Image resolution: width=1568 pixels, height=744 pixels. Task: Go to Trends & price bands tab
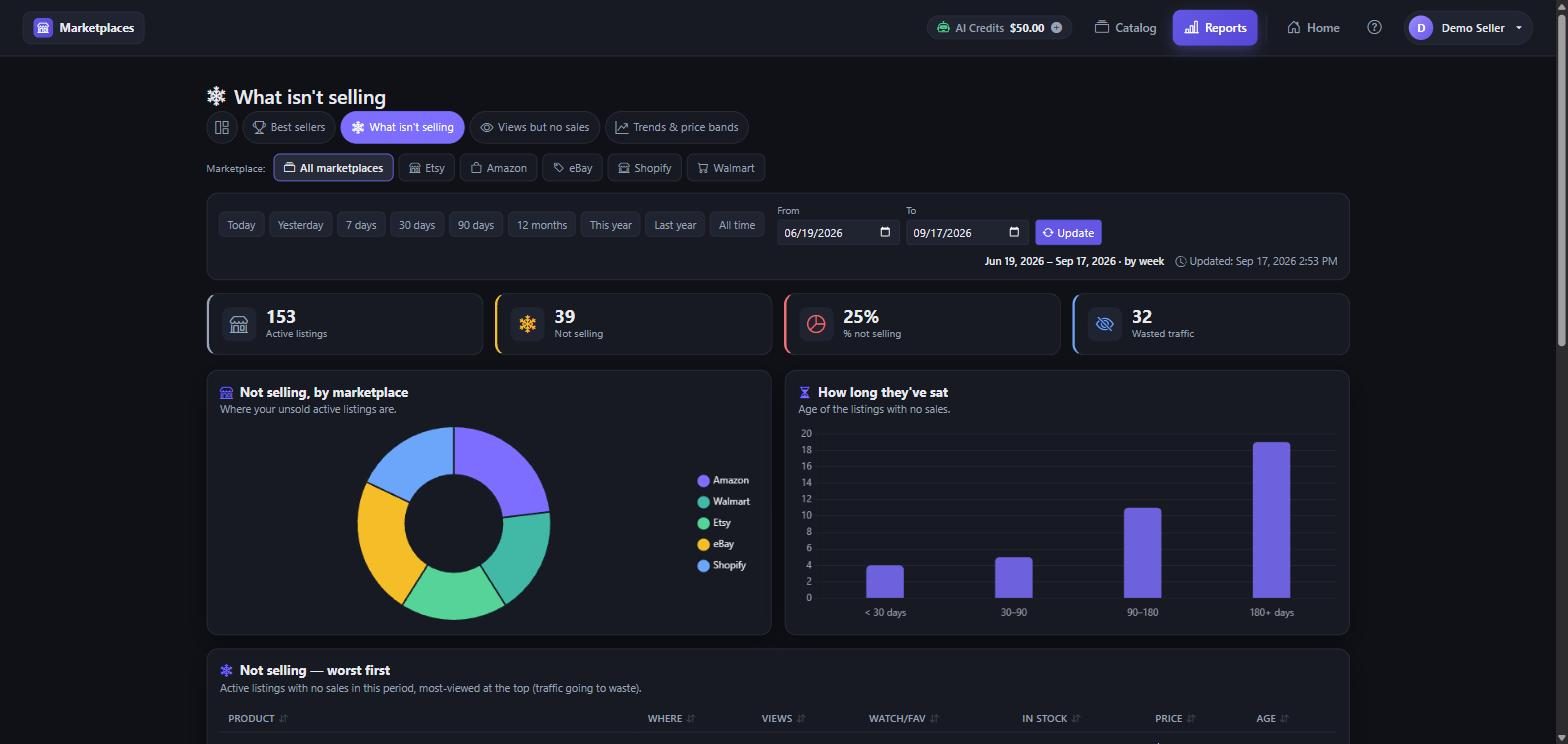(x=677, y=127)
